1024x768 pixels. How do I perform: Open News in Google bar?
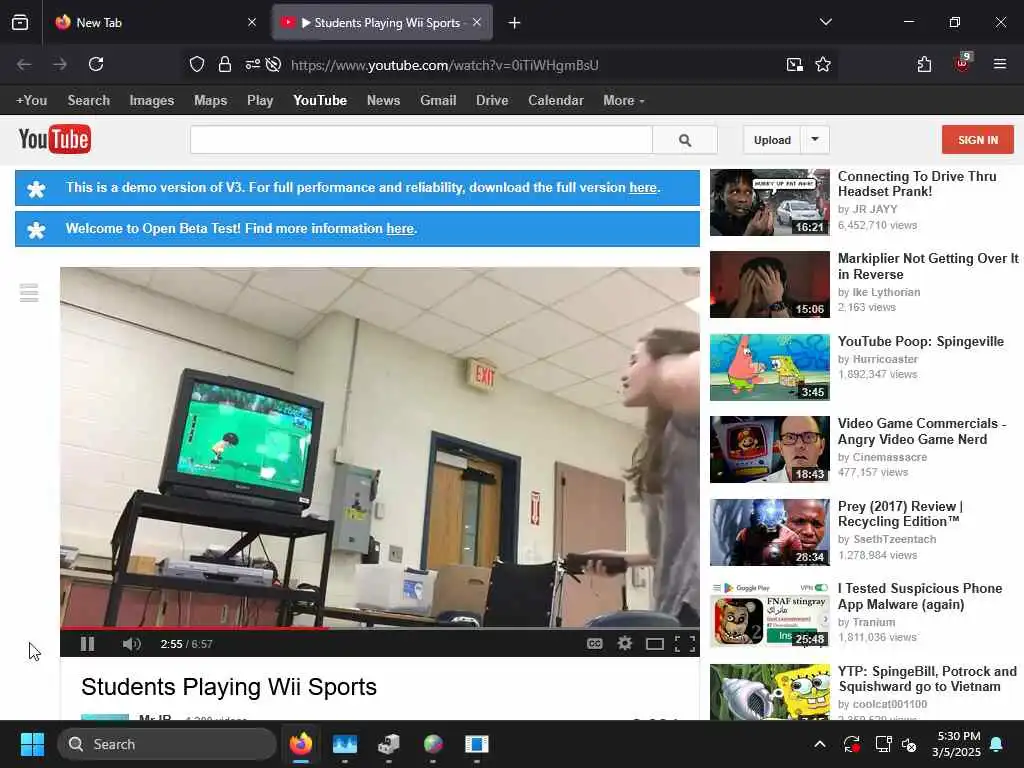(x=383, y=101)
